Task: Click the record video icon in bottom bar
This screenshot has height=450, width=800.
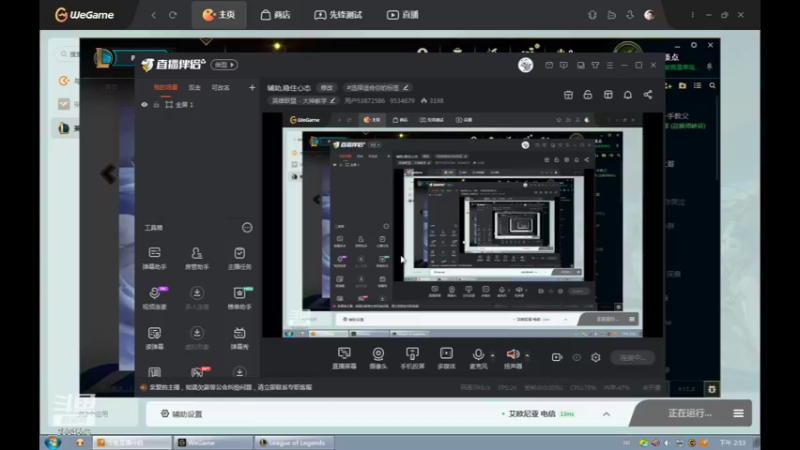Action: click(x=557, y=357)
